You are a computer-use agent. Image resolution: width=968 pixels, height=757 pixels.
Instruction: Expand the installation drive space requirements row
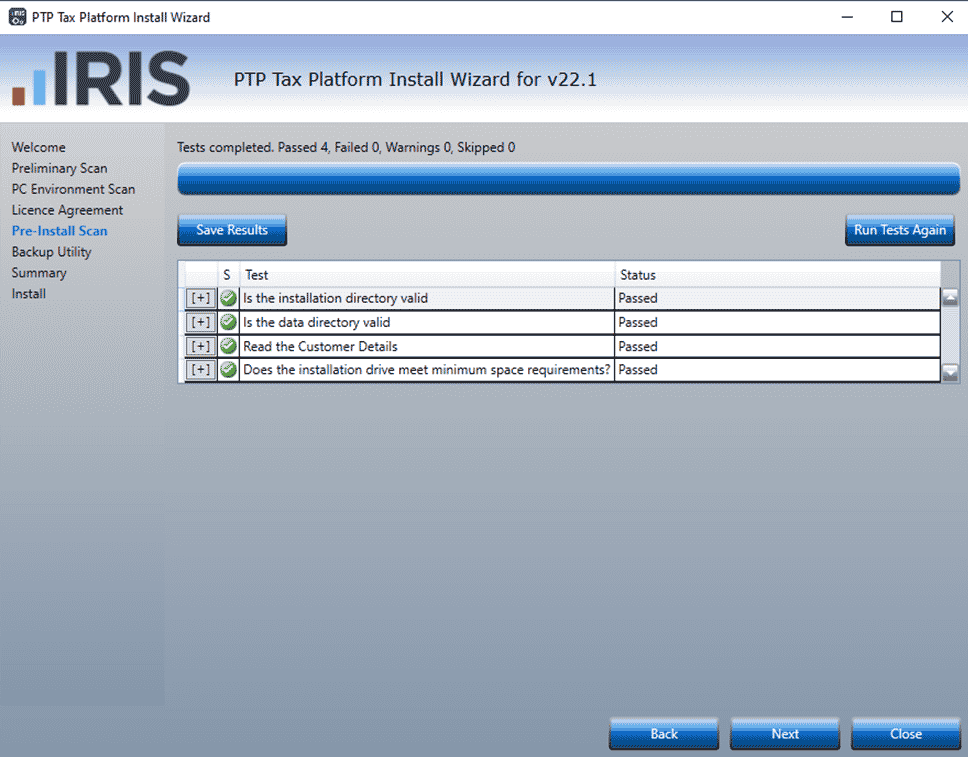click(x=201, y=370)
